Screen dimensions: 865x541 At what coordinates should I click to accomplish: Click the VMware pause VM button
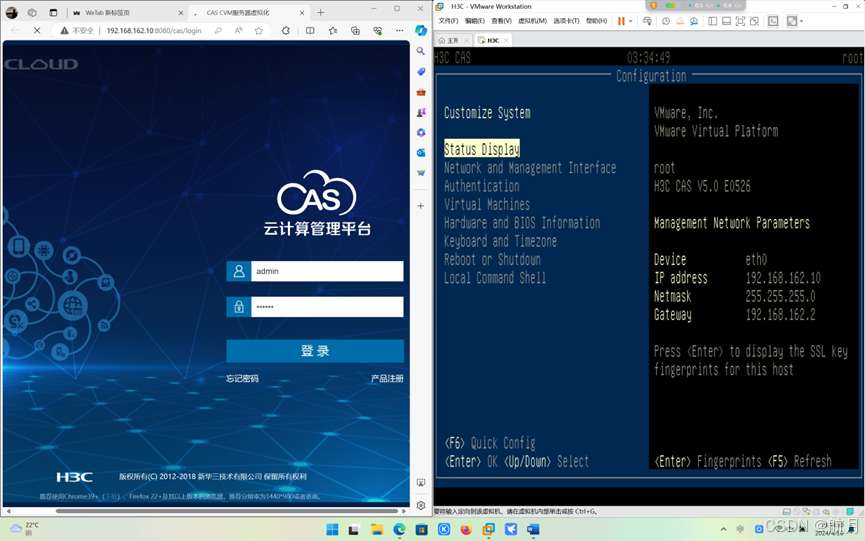621,21
